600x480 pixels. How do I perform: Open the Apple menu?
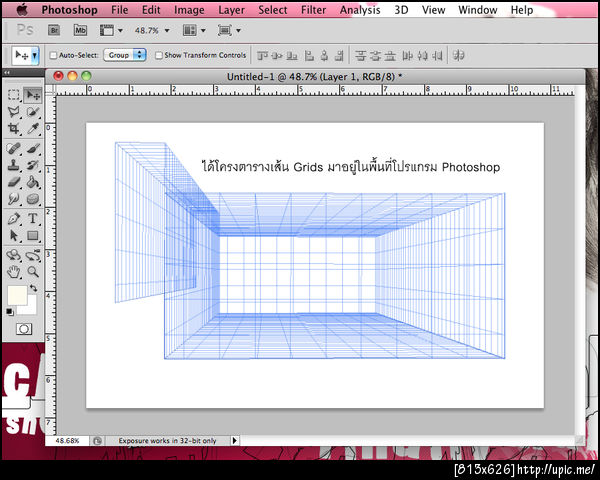pos(22,10)
